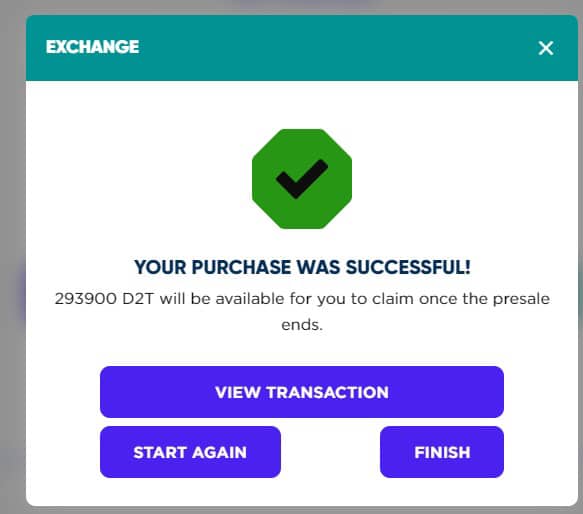Click the EXCHANGE title in the header
Screen dimensions: 583x514
(x=92, y=47)
